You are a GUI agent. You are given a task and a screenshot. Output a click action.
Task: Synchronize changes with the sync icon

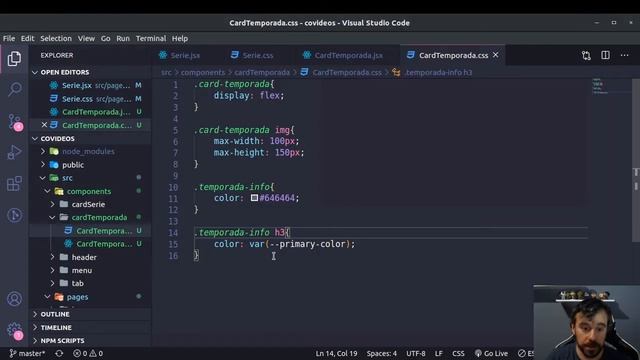[59, 353]
